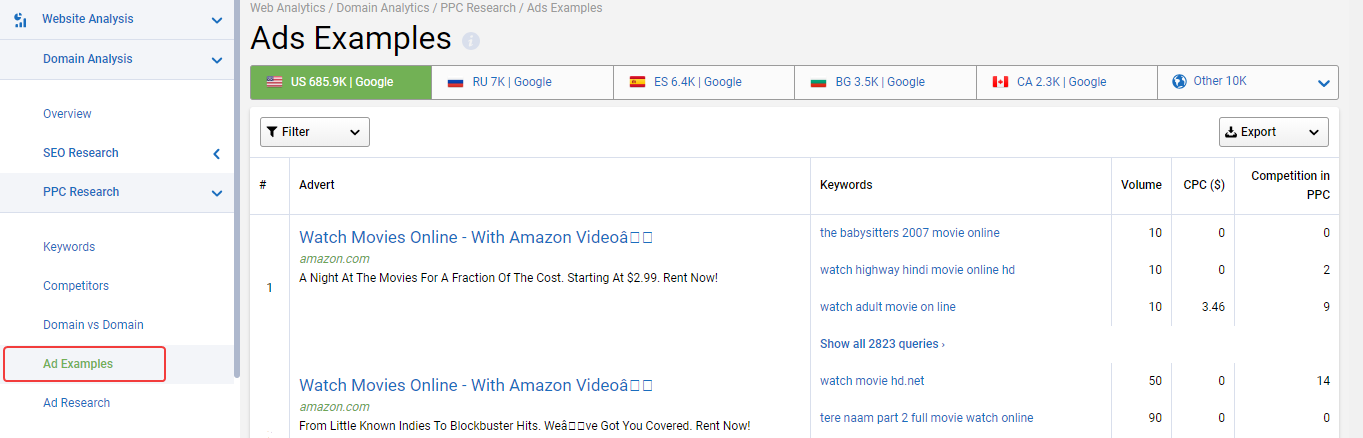Open the Export dropdown
Viewport: 1363px width, 438px height.
point(1273,132)
